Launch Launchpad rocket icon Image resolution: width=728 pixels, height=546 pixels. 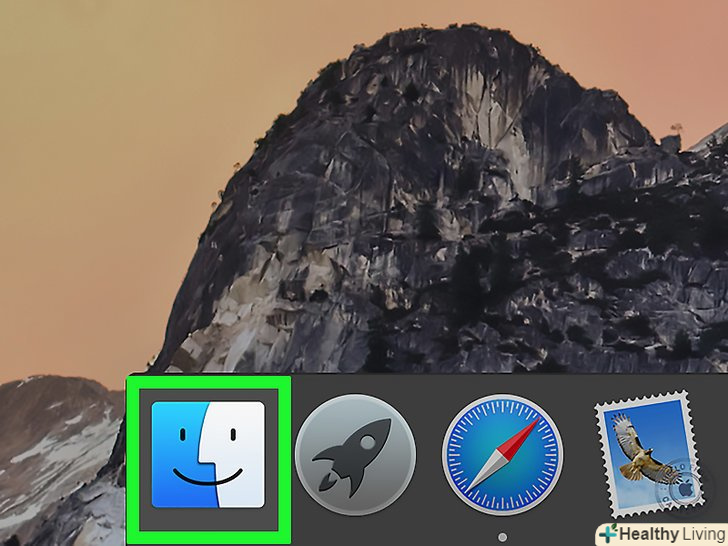pos(355,455)
